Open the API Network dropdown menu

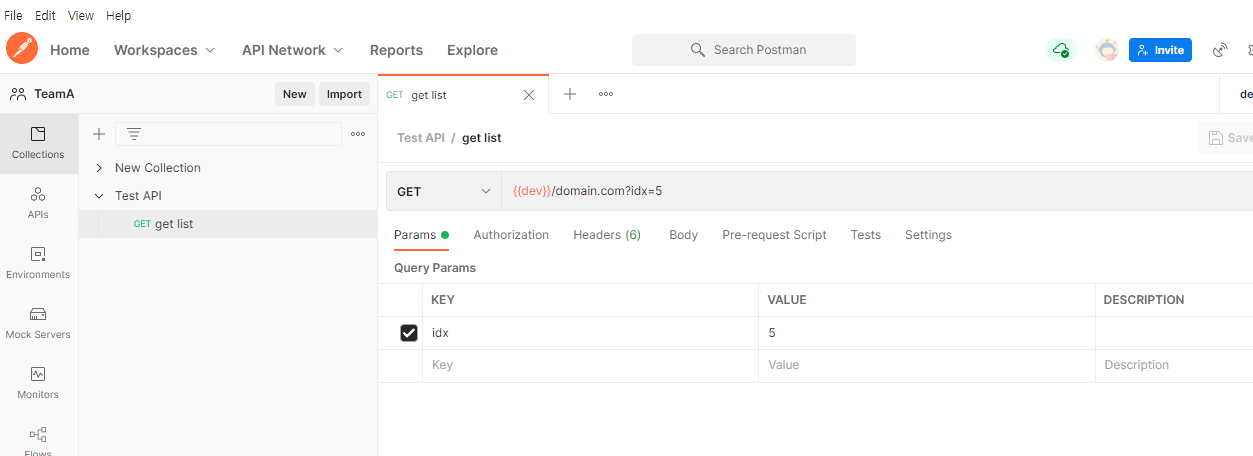292,50
